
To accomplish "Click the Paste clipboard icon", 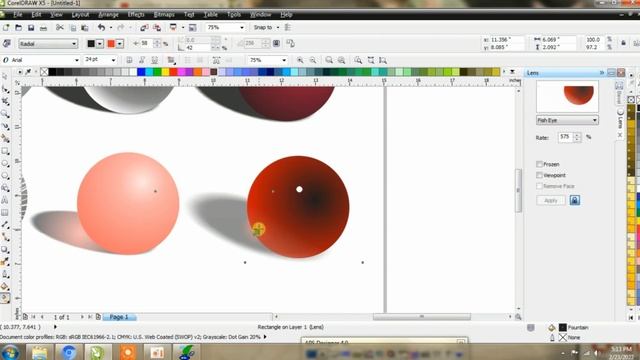I will [x=84, y=28].
